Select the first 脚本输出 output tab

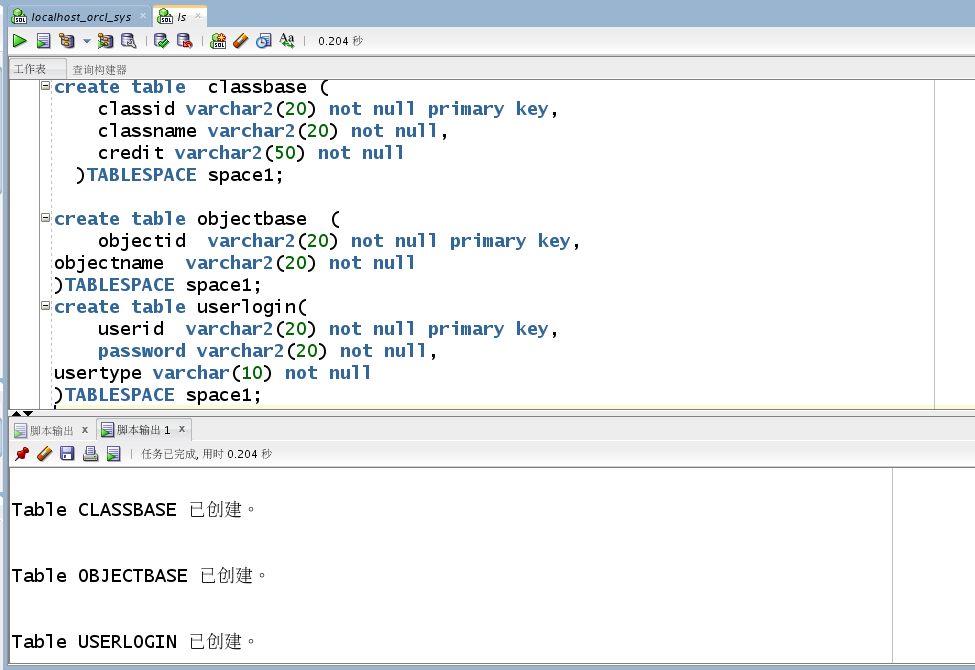click(52, 430)
